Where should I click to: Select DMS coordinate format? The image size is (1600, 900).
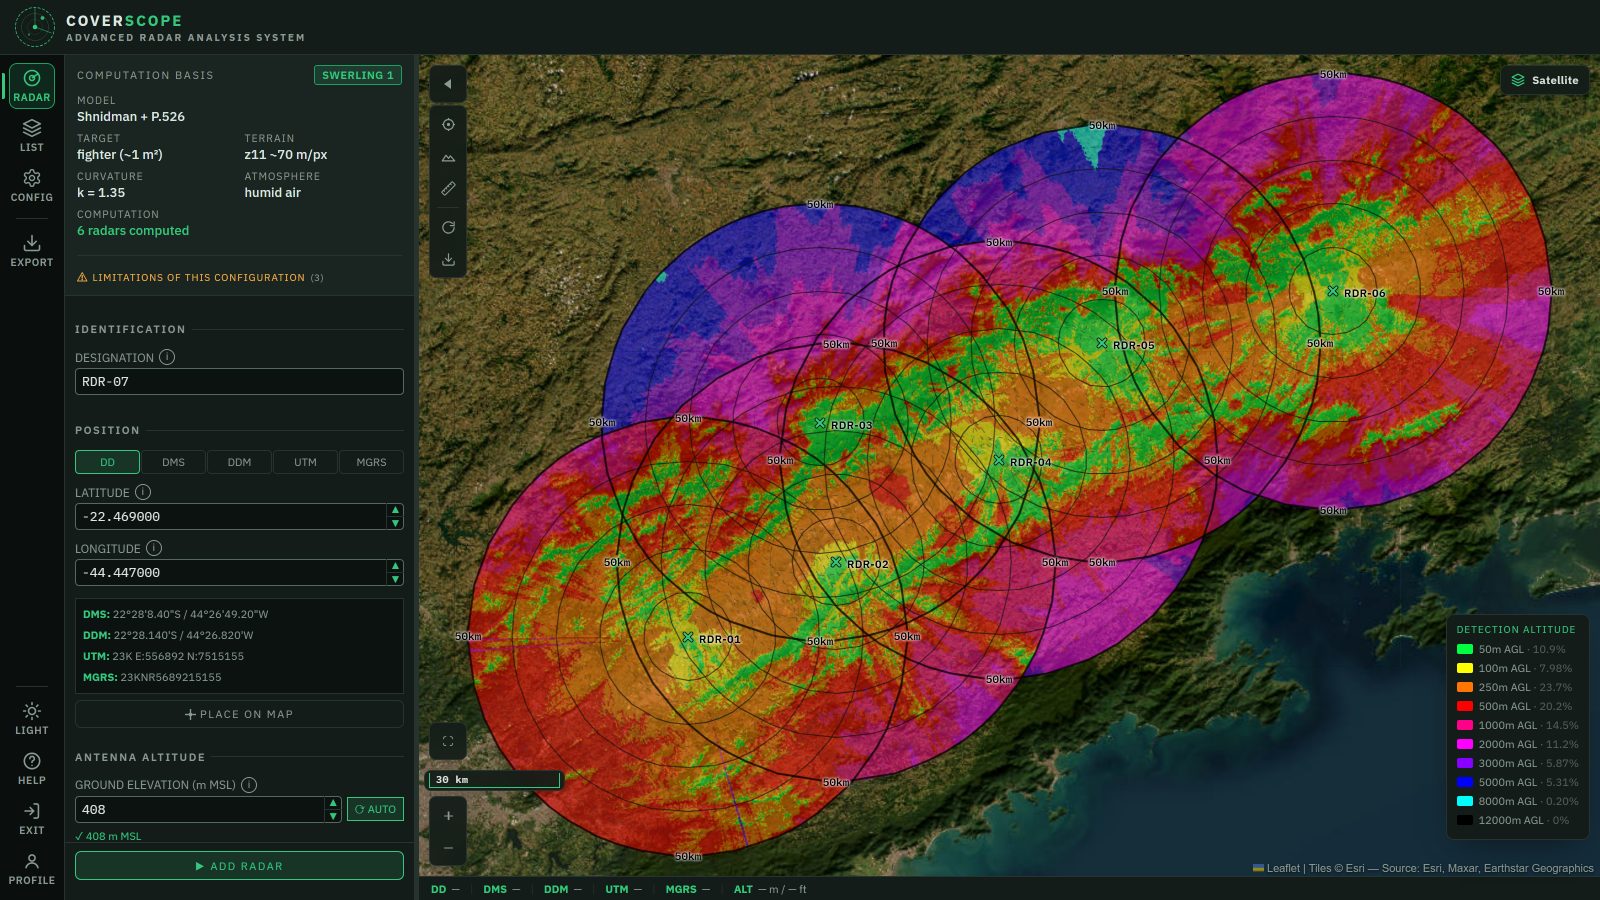pyautogui.click(x=173, y=462)
